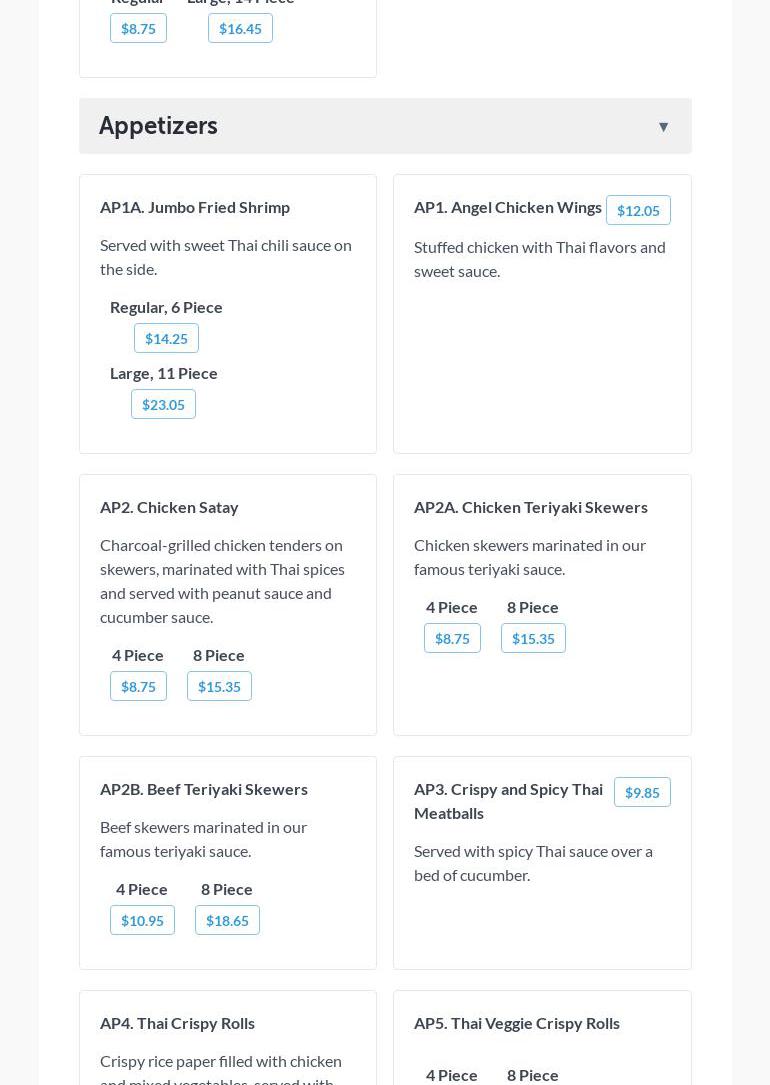
Task: Pick Chicken Teriyaki Skewers 8 piece $15.35
Action: click(x=533, y=639)
